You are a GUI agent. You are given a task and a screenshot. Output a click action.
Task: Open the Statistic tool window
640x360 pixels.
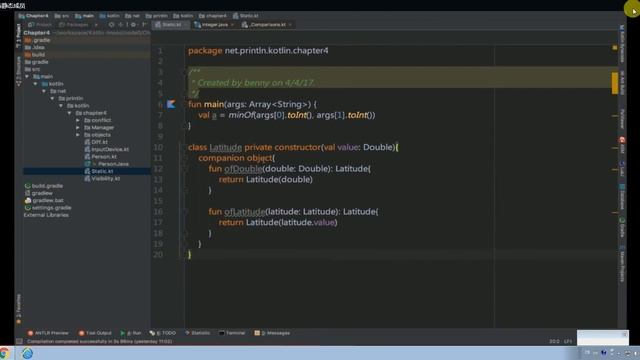pos(198,333)
